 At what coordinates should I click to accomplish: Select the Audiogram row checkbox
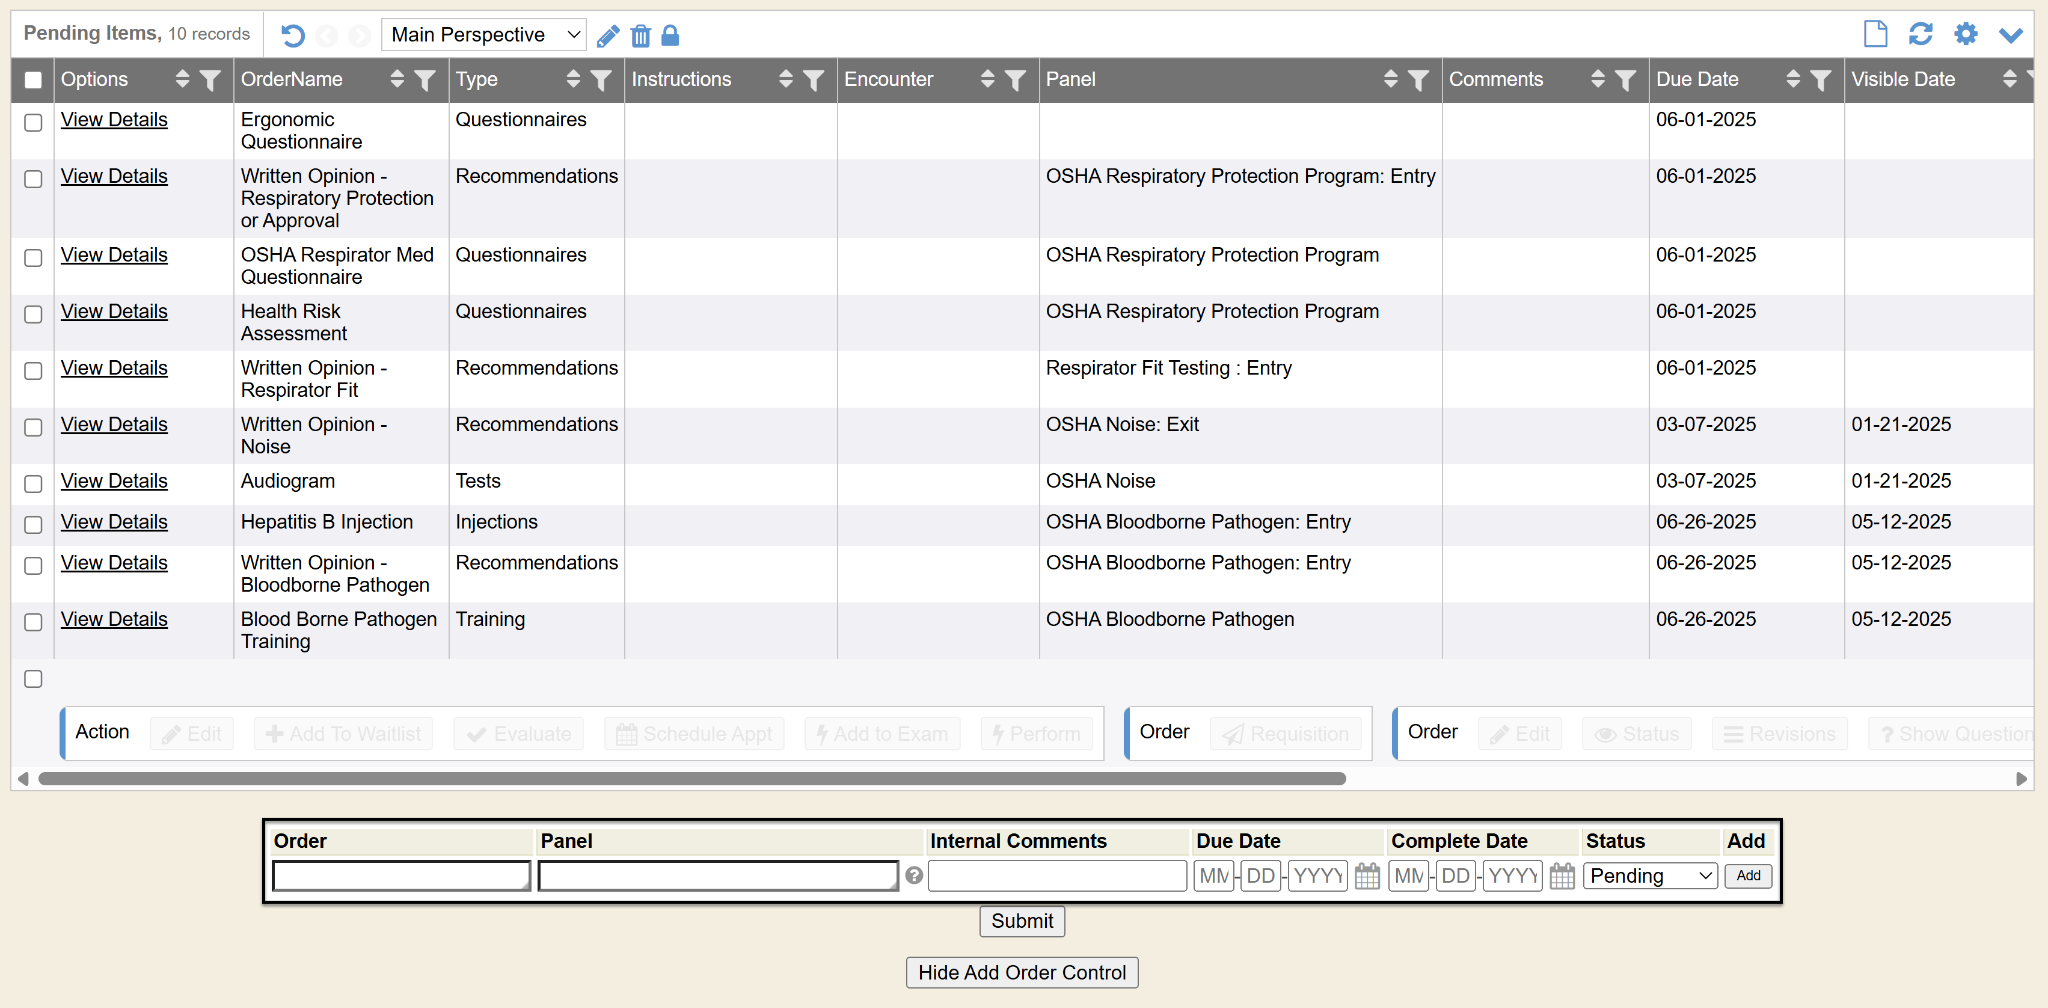[x=33, y=484]
